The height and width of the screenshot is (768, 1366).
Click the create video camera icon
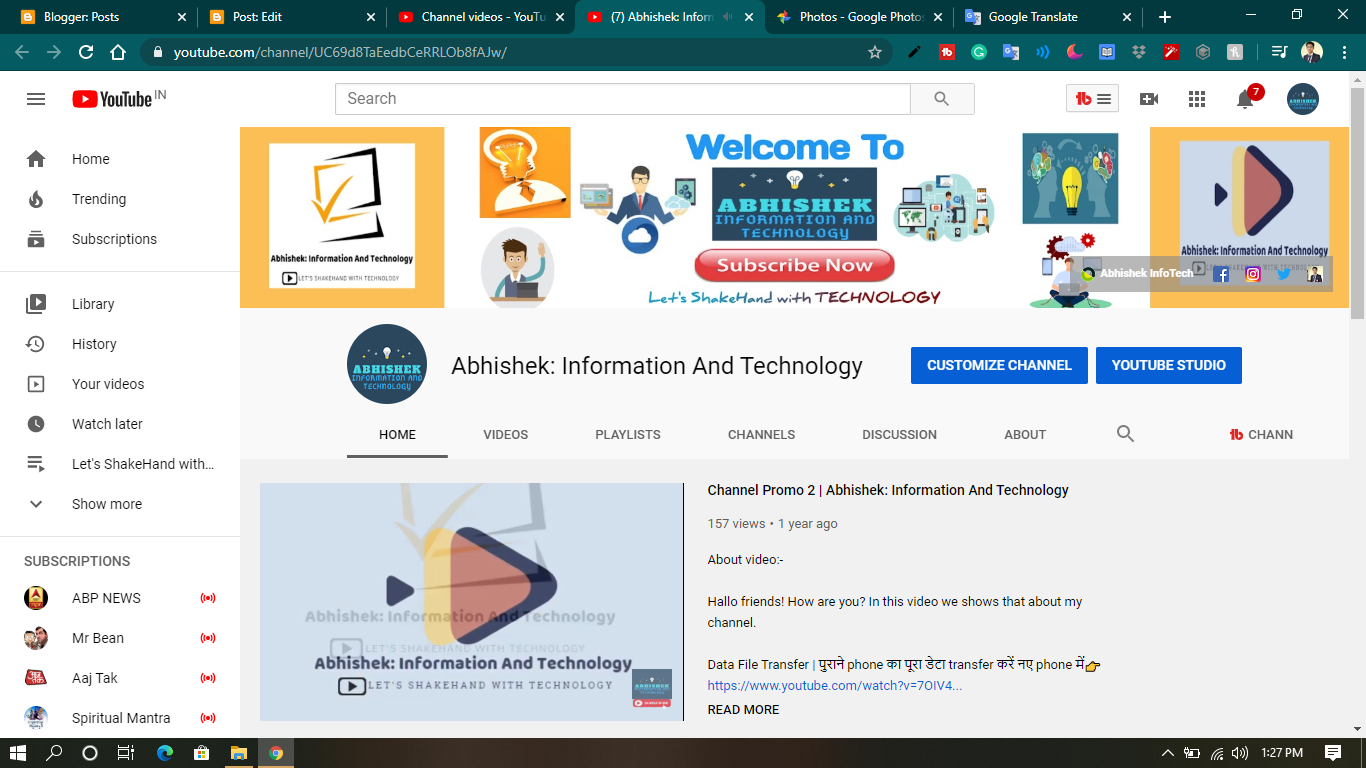(1149, 99)
